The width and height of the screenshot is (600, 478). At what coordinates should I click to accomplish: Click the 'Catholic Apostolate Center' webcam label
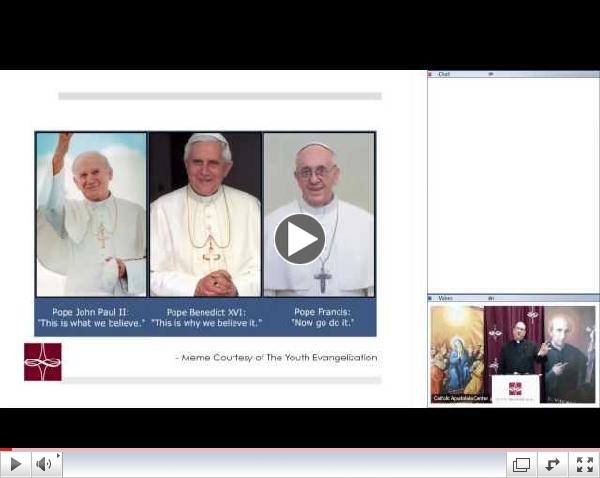pos(461,398)
